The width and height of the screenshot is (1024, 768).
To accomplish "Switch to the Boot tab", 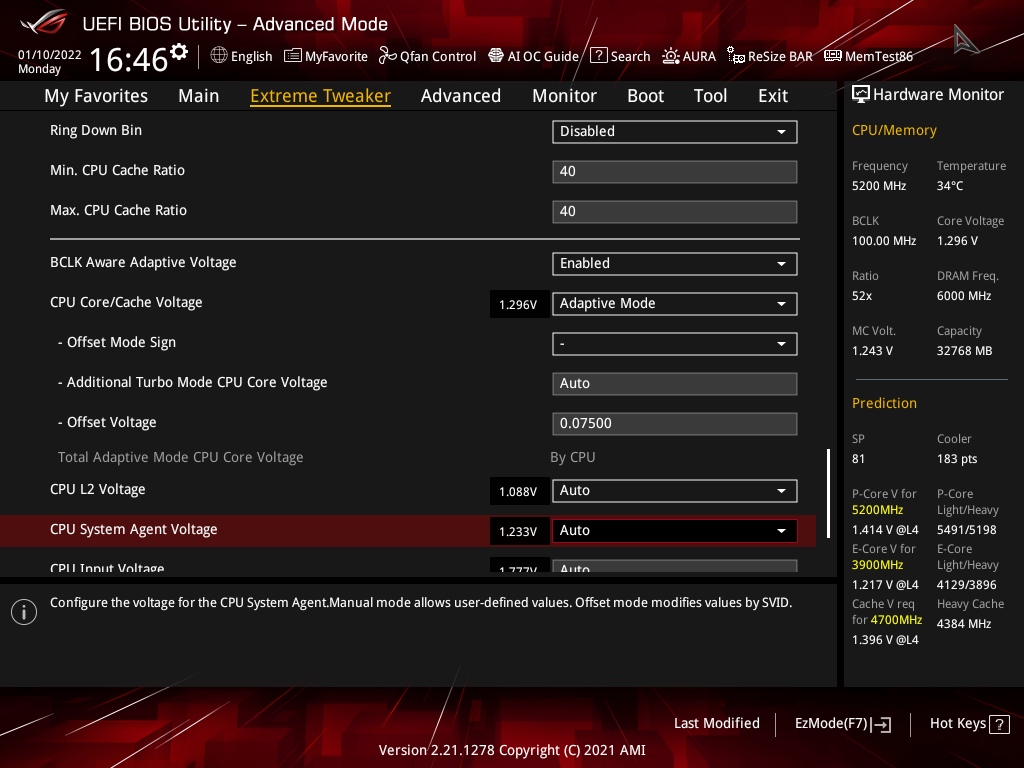I will [645, 96].
